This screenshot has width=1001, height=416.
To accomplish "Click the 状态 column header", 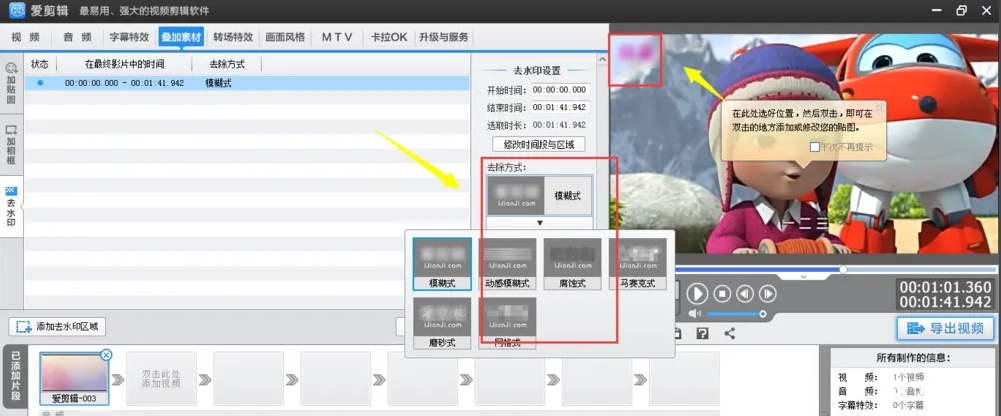I will tap(40, 64).
